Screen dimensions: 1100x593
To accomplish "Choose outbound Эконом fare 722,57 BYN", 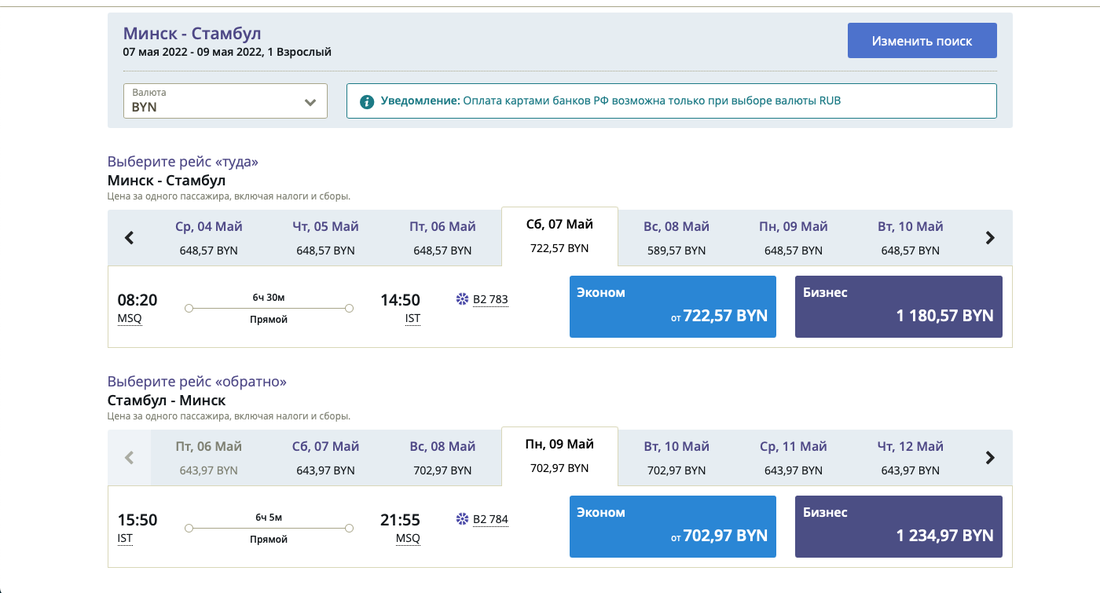I will [x=672, y=306].
